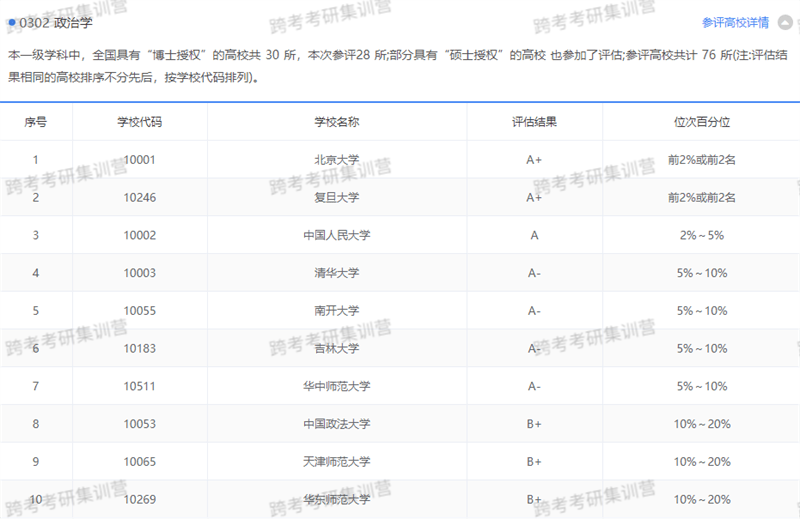Select the 华东师范大学 cell
This screenshot has height=519, width=800.
[337, 500]
